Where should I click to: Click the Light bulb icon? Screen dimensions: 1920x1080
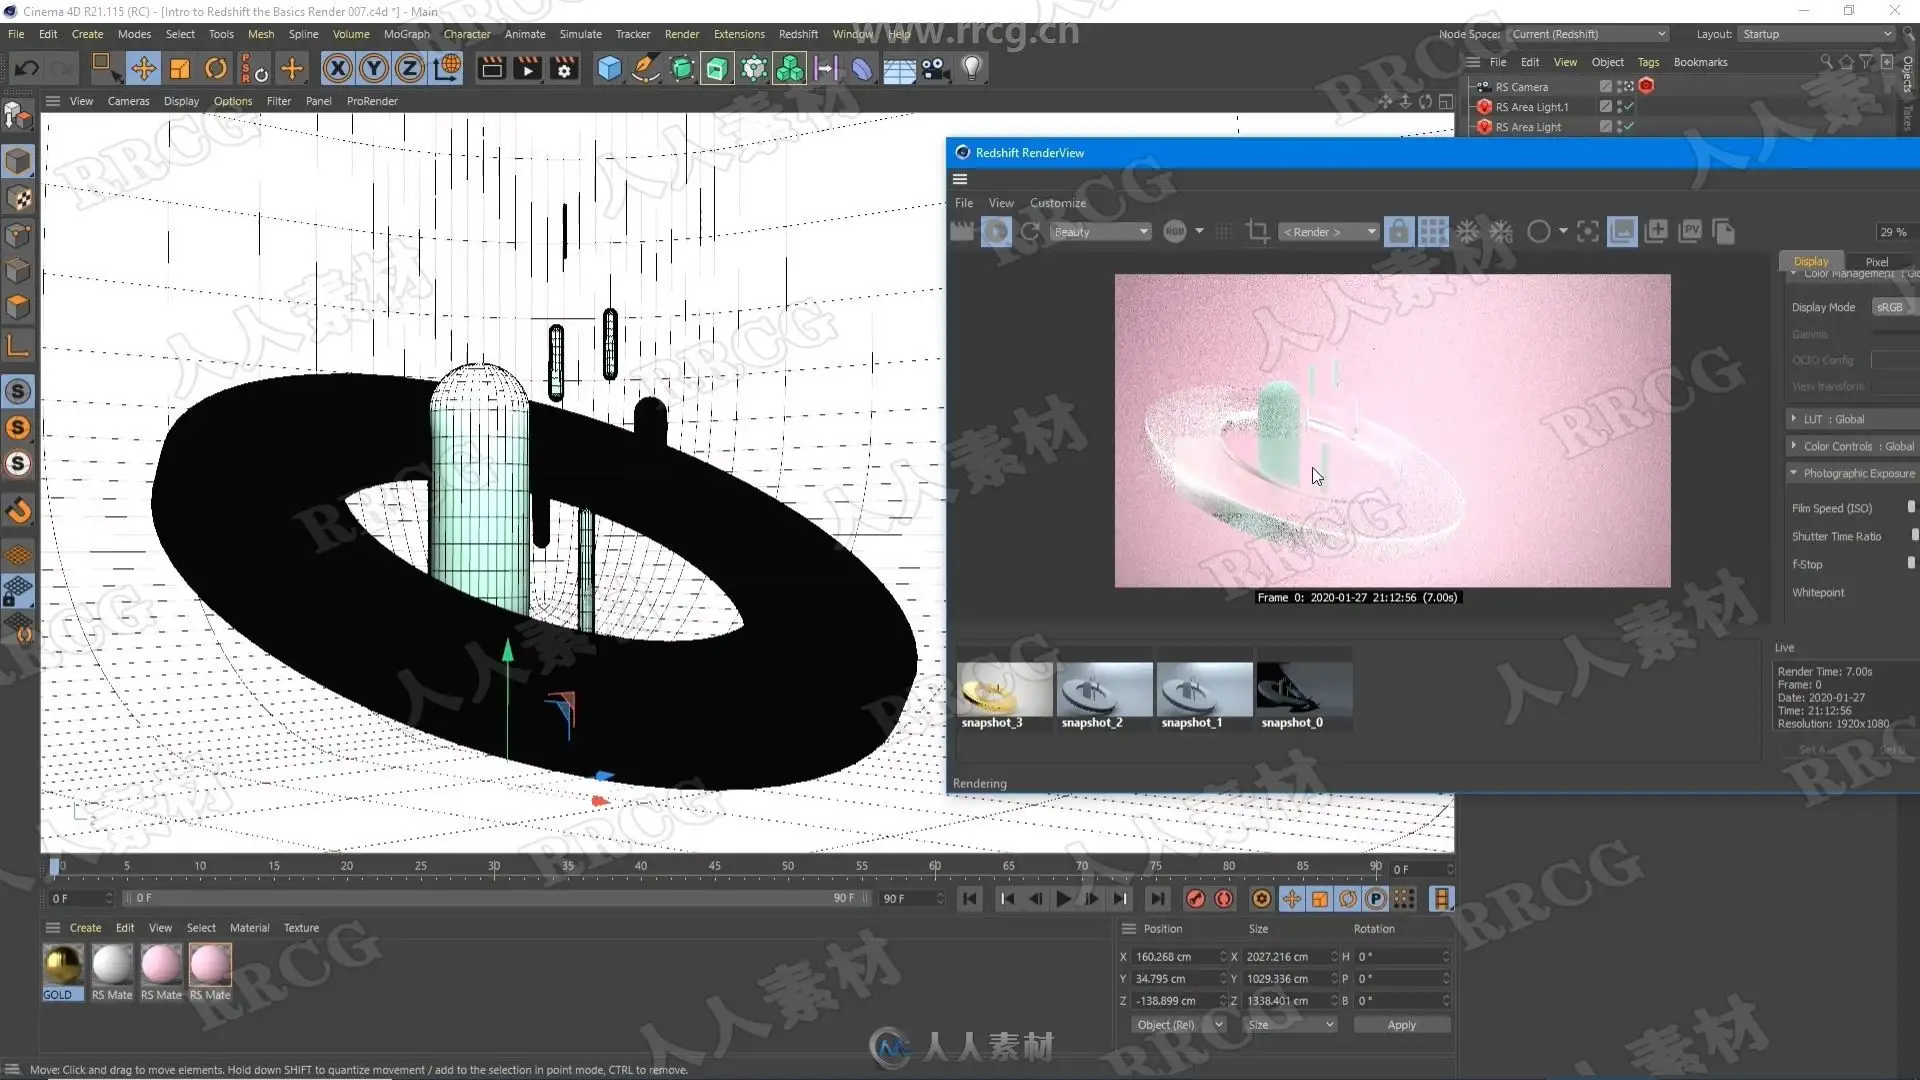click(x=971, y=68)
